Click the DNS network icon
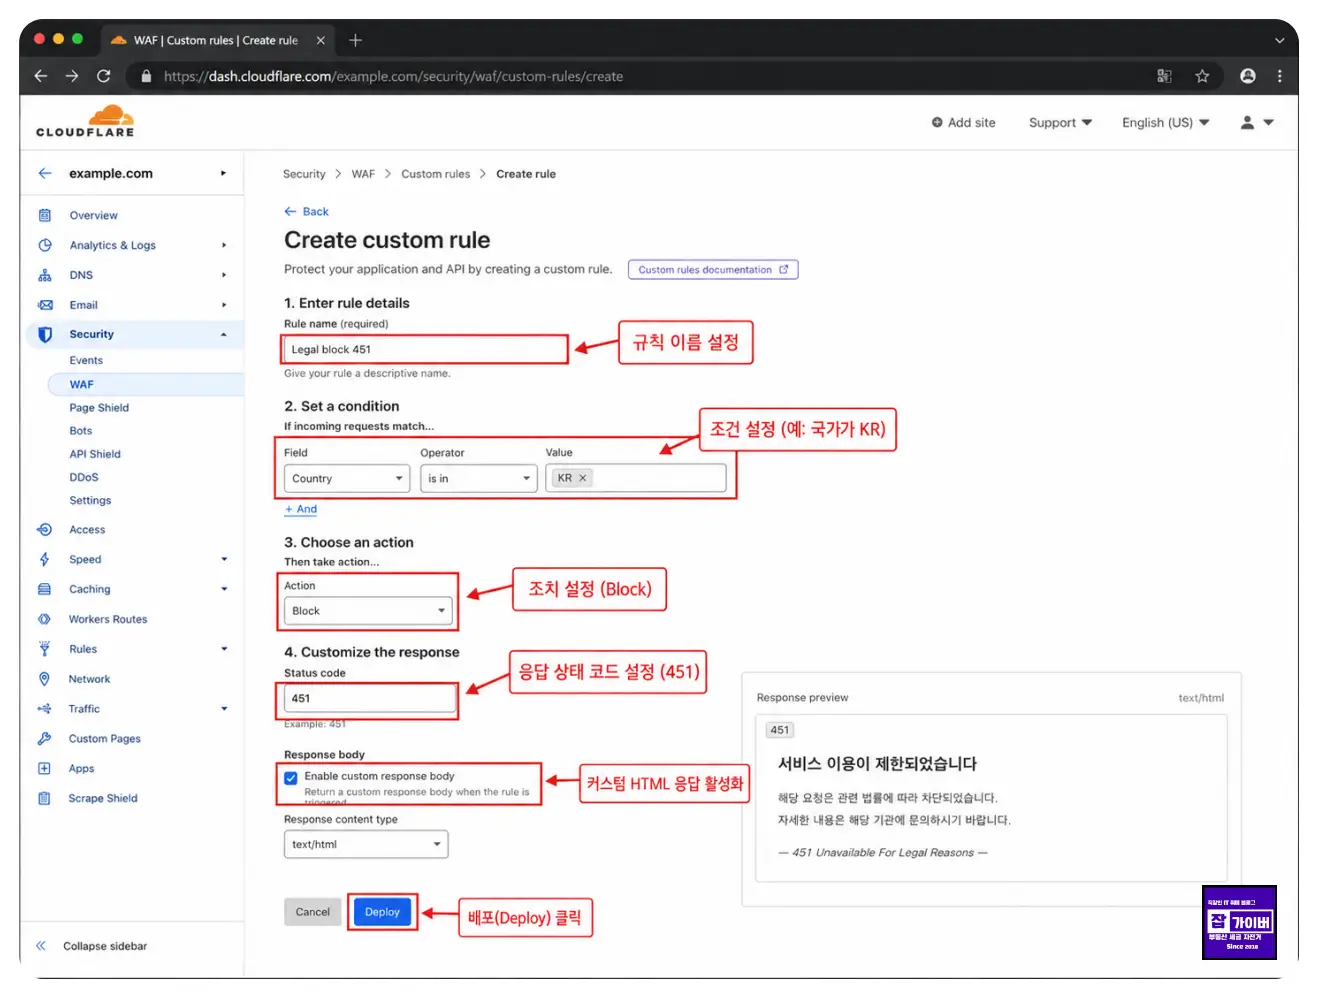Screen dimensions: 1318x998 (x=44, y=275)
